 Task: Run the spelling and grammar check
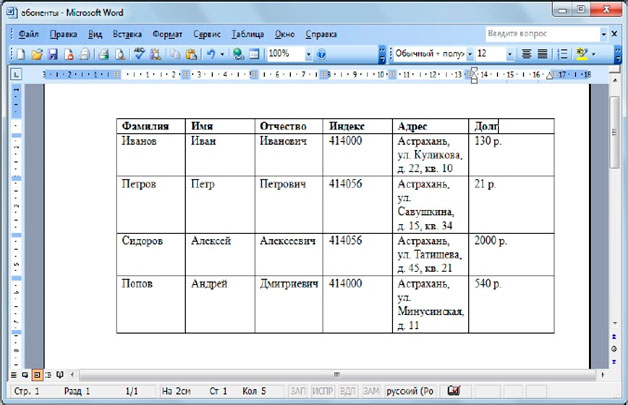(x=140, y=53)
